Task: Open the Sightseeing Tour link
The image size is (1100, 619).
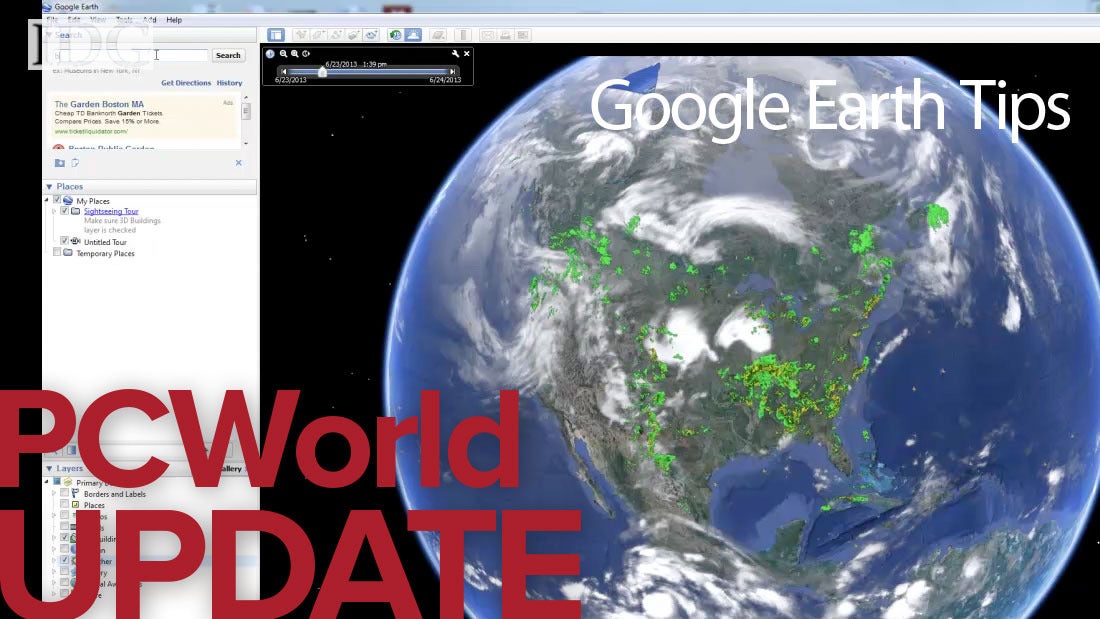Action: pos(111,211)
